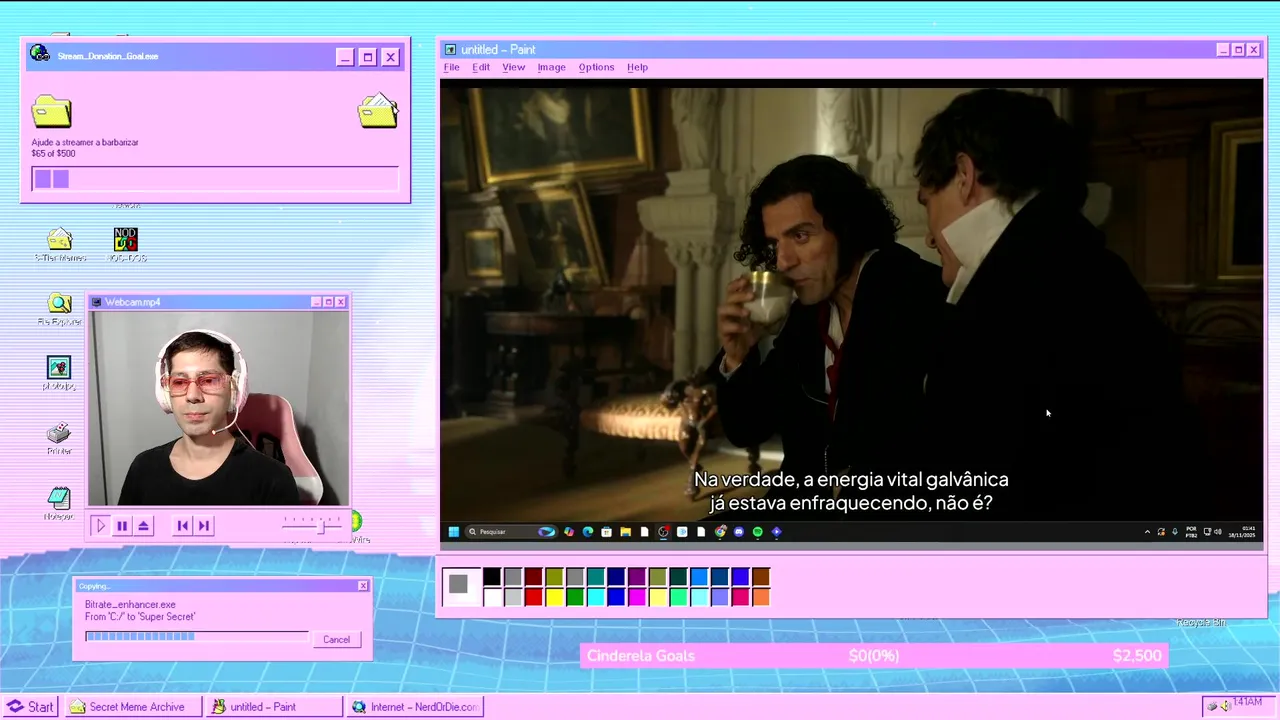Click 'Ajude a streamer a barbarizar' text
The width and height of the screenshot is (1280, 720).
[x=85, y=142]
